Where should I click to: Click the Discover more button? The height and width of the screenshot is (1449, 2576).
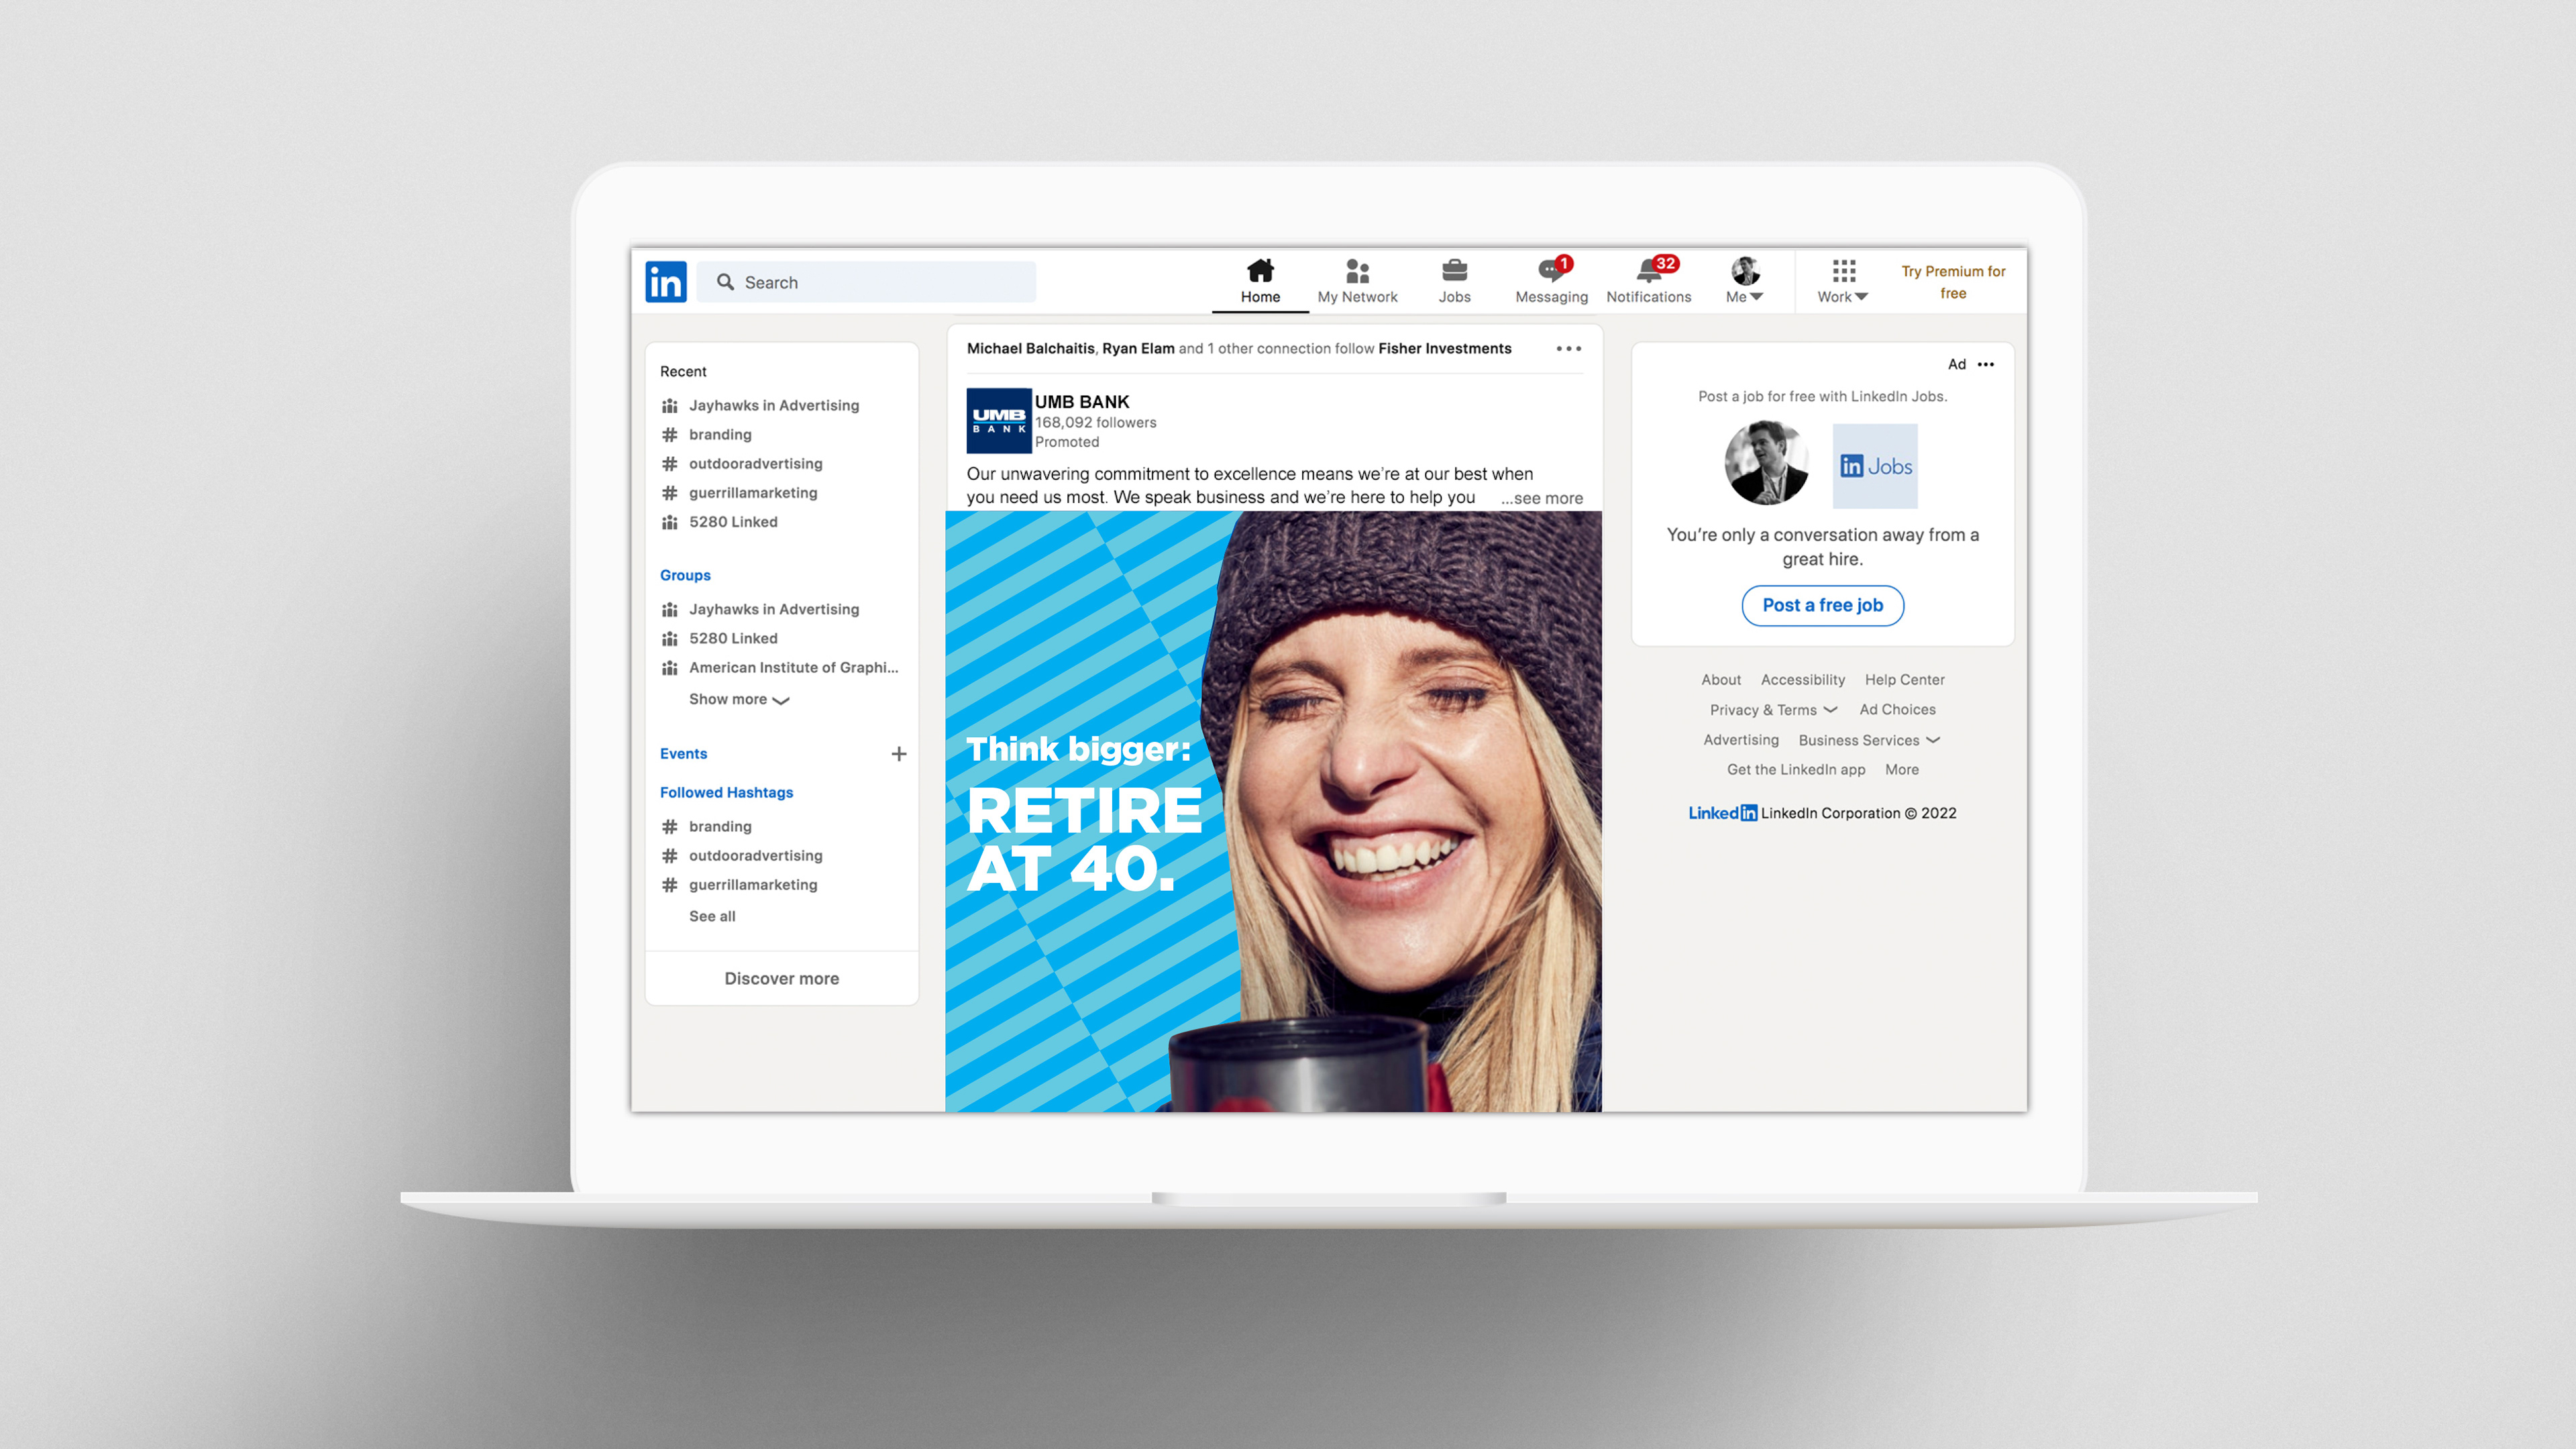coord(781,979)
